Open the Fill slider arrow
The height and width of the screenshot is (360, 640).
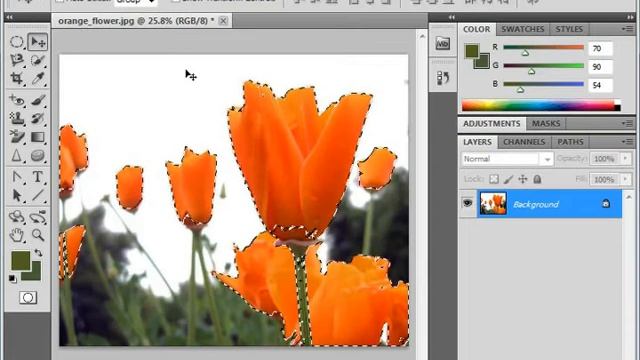625,179
